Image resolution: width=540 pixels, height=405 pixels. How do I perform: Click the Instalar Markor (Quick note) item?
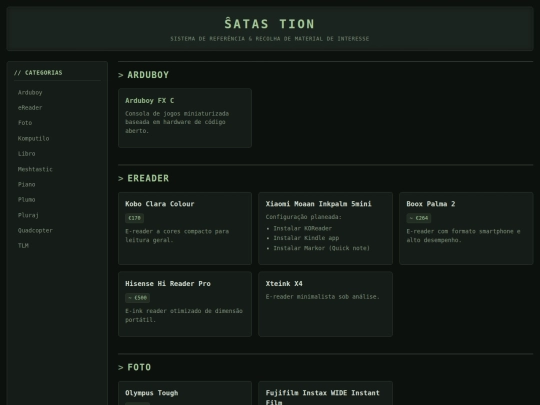point(322,248)
